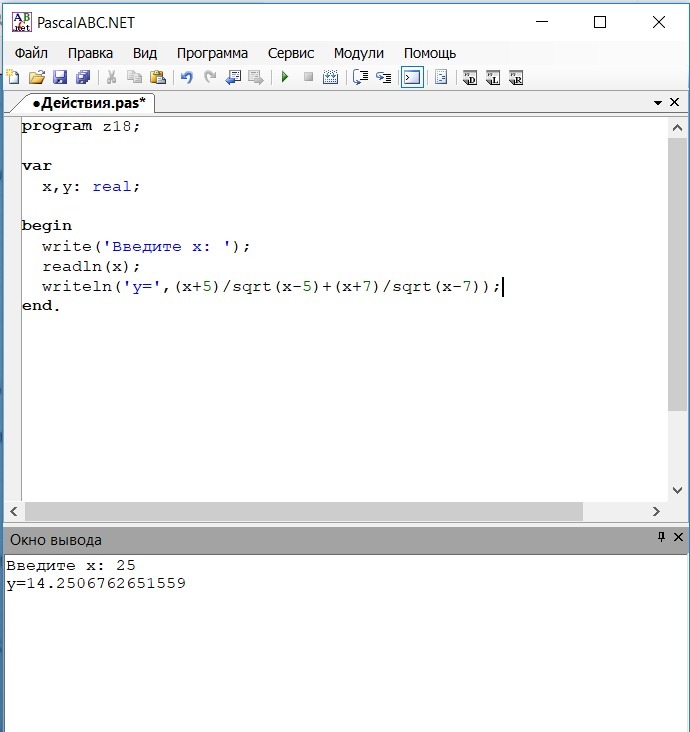Screen dimensions: 690x732
Task: Click output line 'Введите x: 25'
Action: (70, 565)
